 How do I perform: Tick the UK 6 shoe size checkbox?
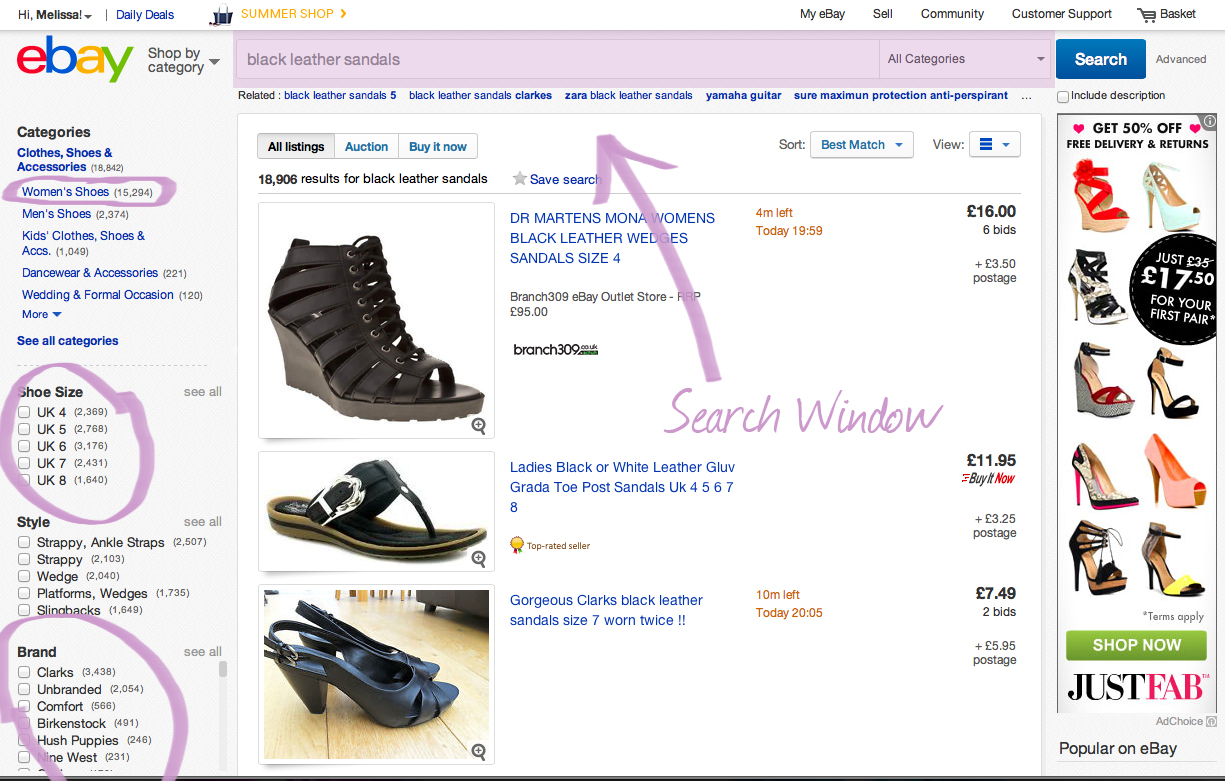(x=24, y=447)
